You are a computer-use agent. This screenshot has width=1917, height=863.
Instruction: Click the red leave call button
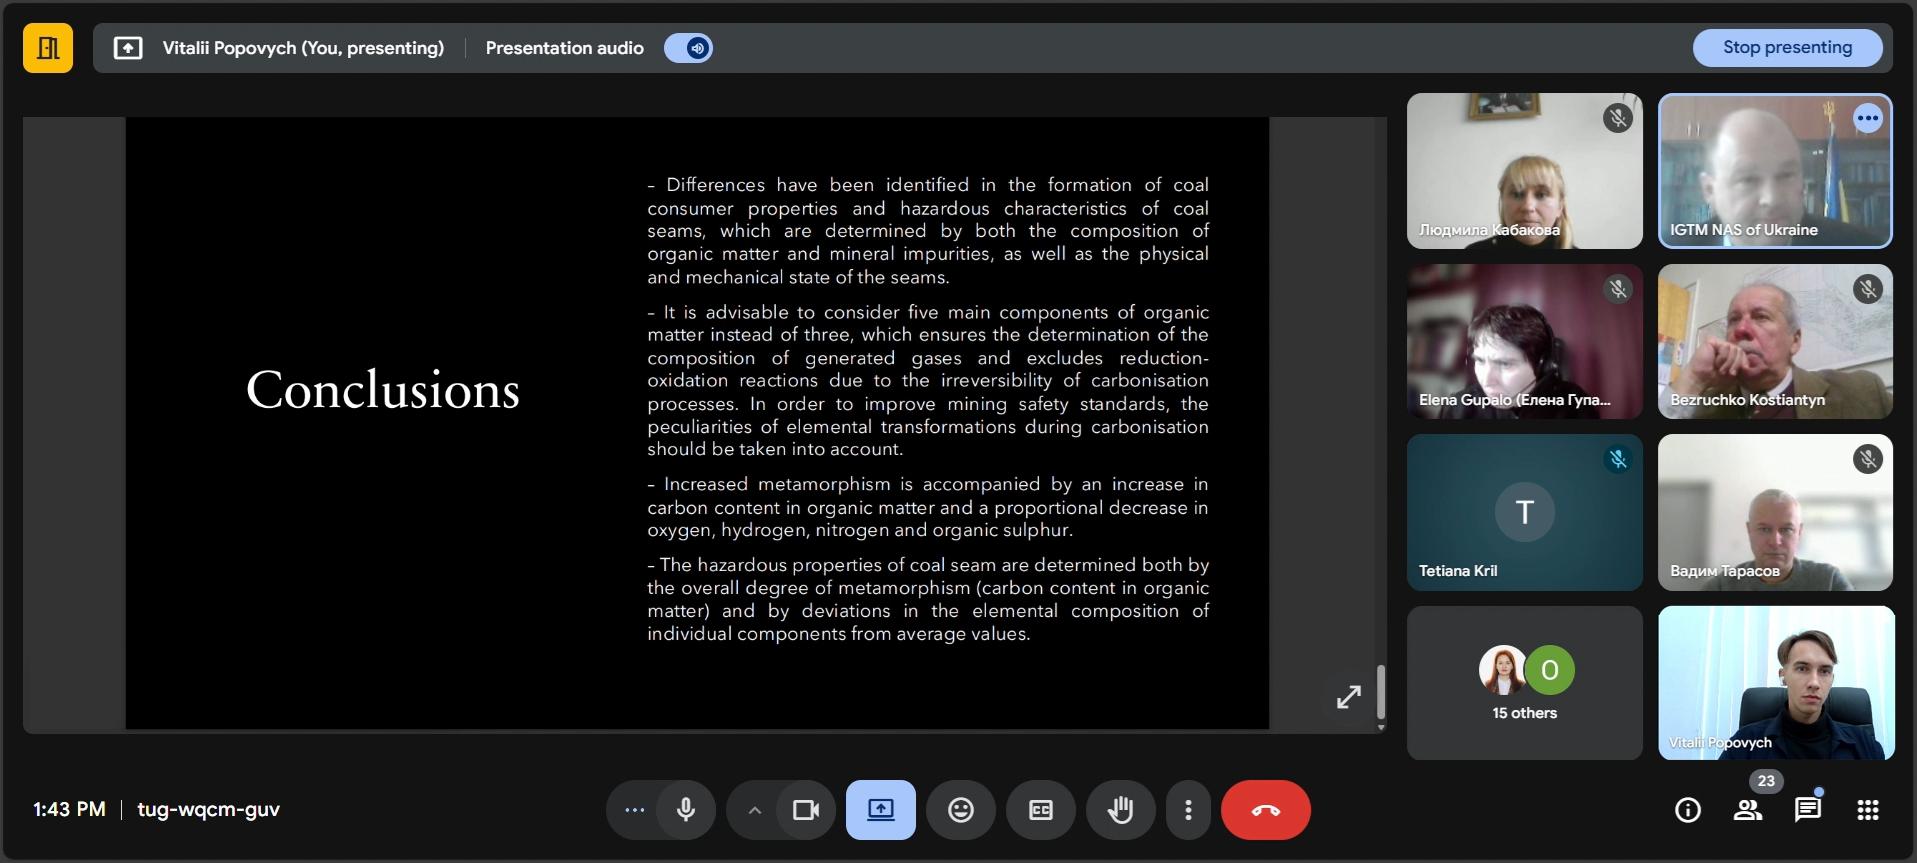click(x=1265, y=810)
